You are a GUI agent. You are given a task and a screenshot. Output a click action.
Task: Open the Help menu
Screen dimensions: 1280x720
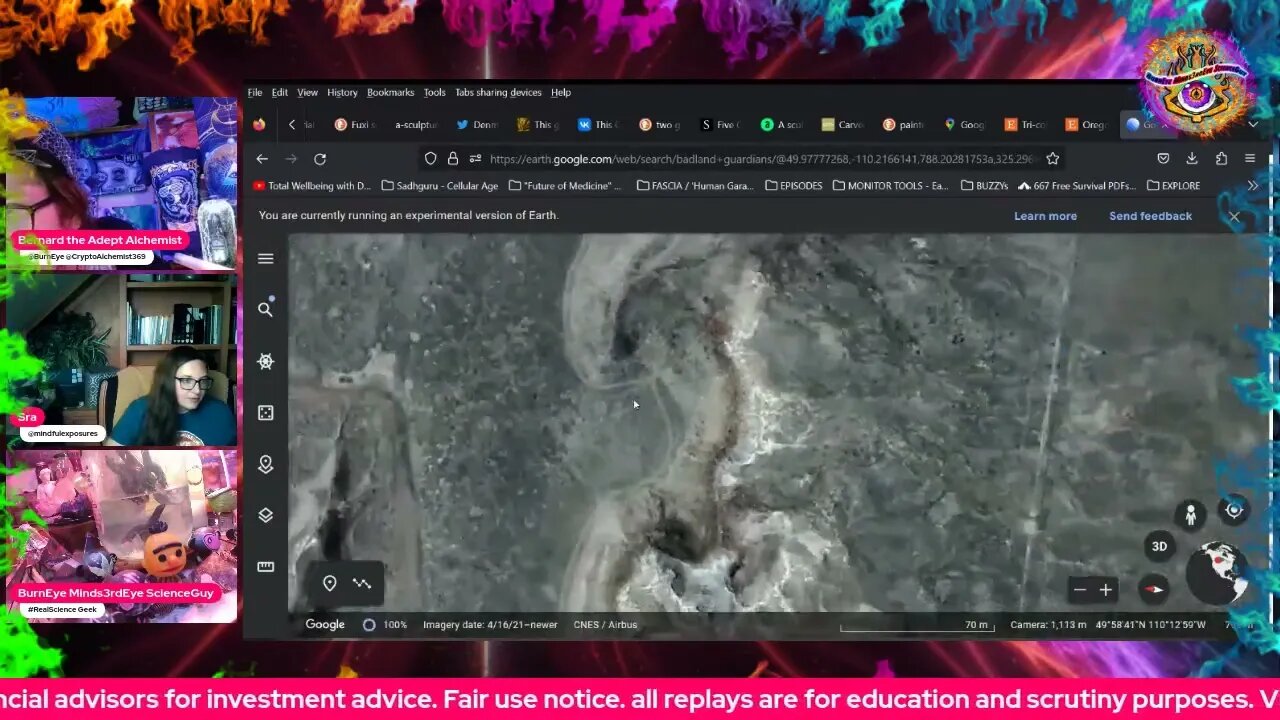pyautogui.click(x=561, y=93)
